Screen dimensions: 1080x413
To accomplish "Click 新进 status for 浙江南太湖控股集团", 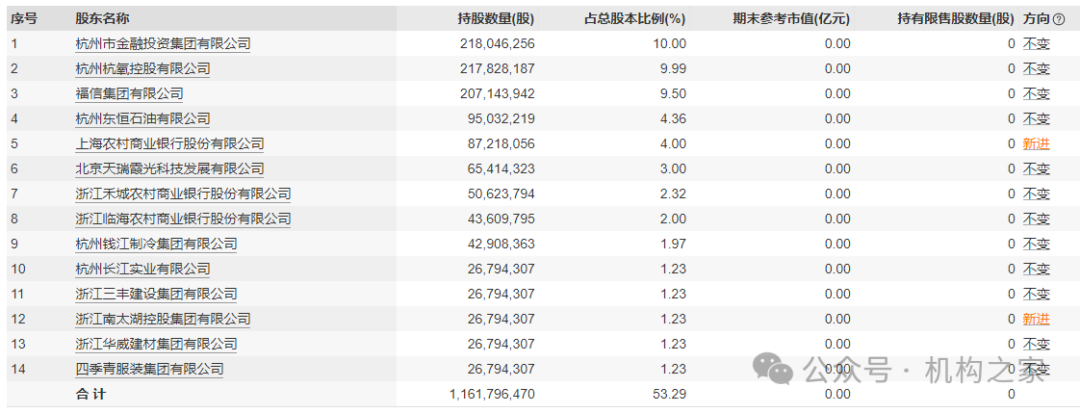I will point(1036,319).
